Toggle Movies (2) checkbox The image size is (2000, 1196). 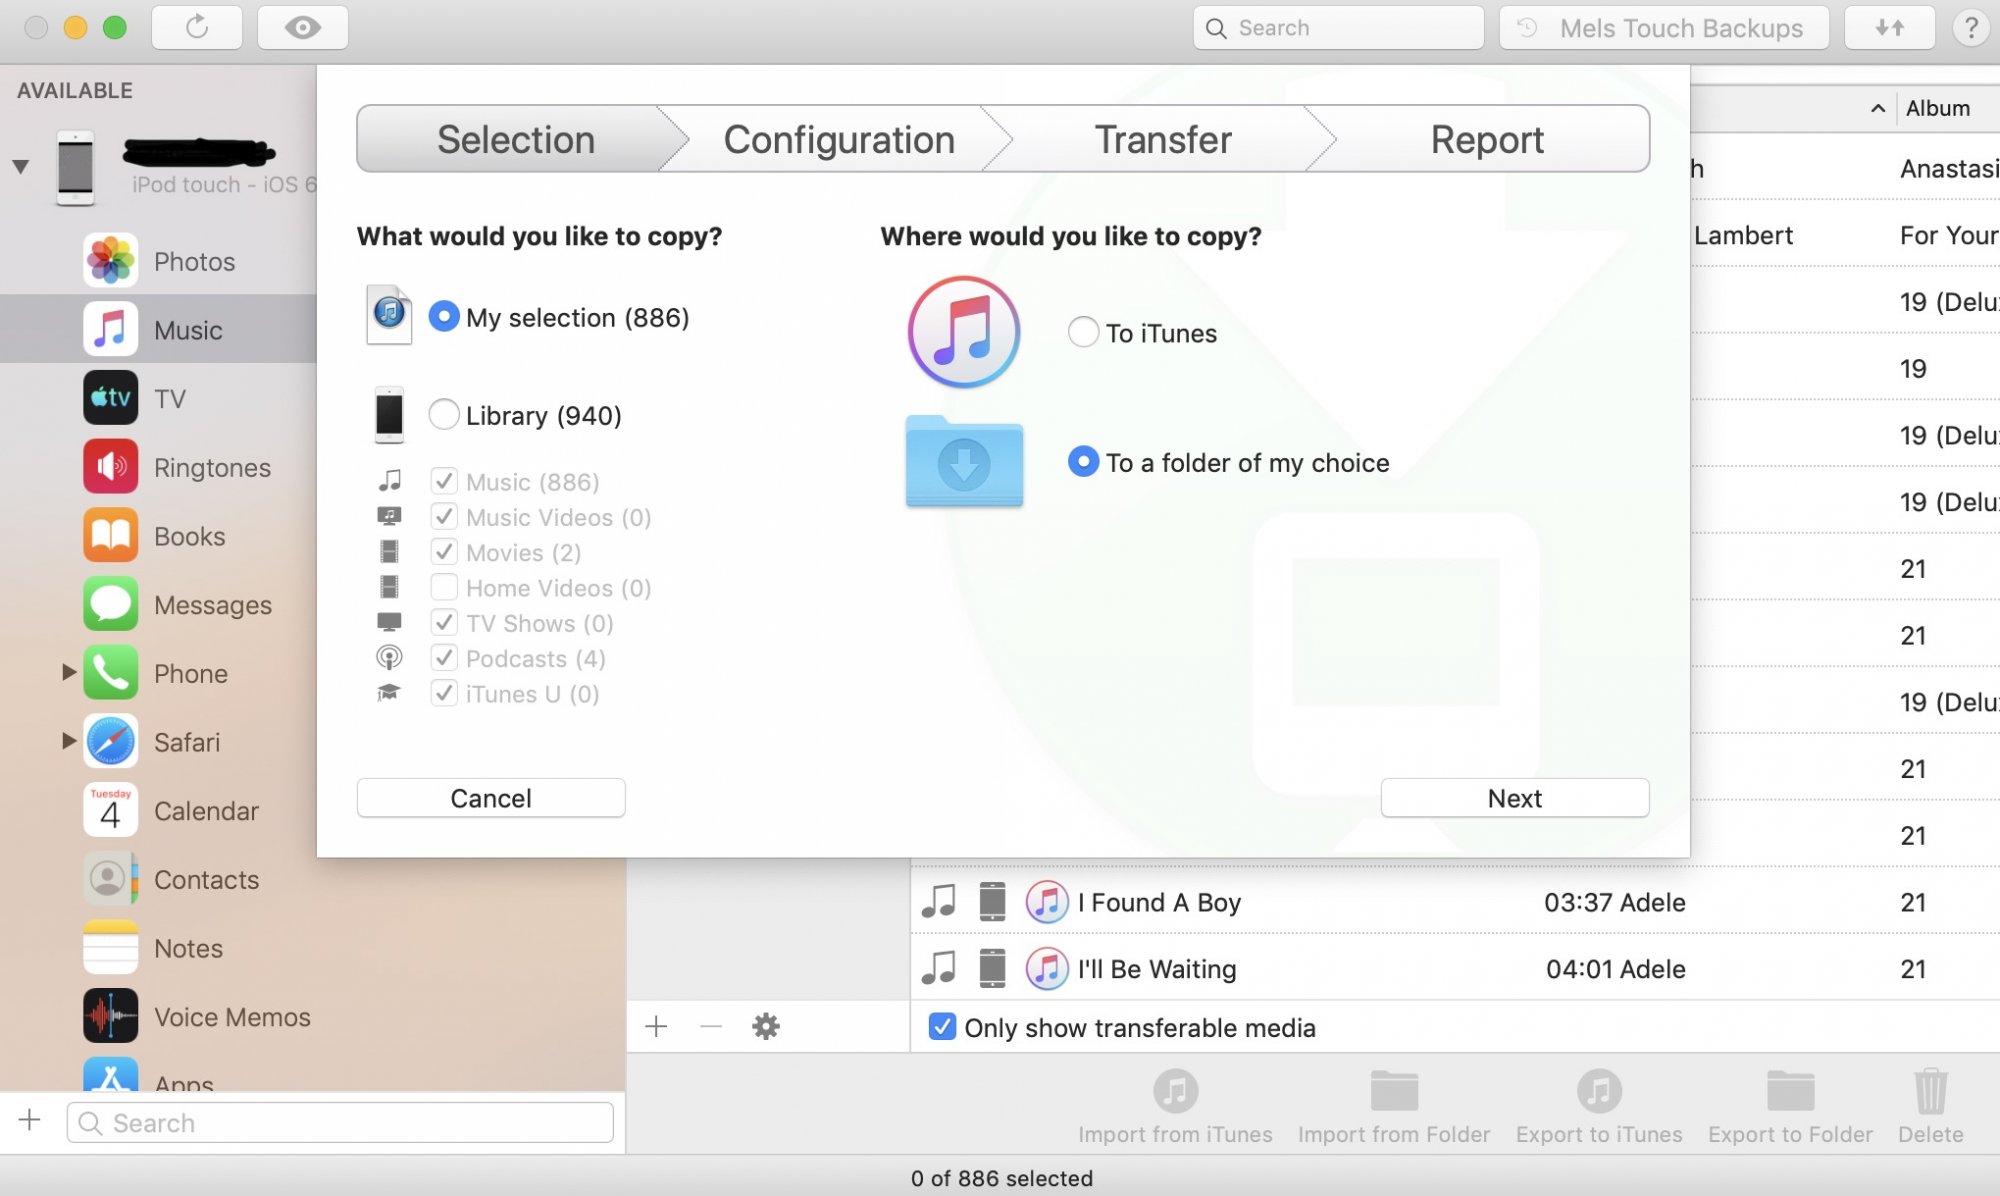444,552
